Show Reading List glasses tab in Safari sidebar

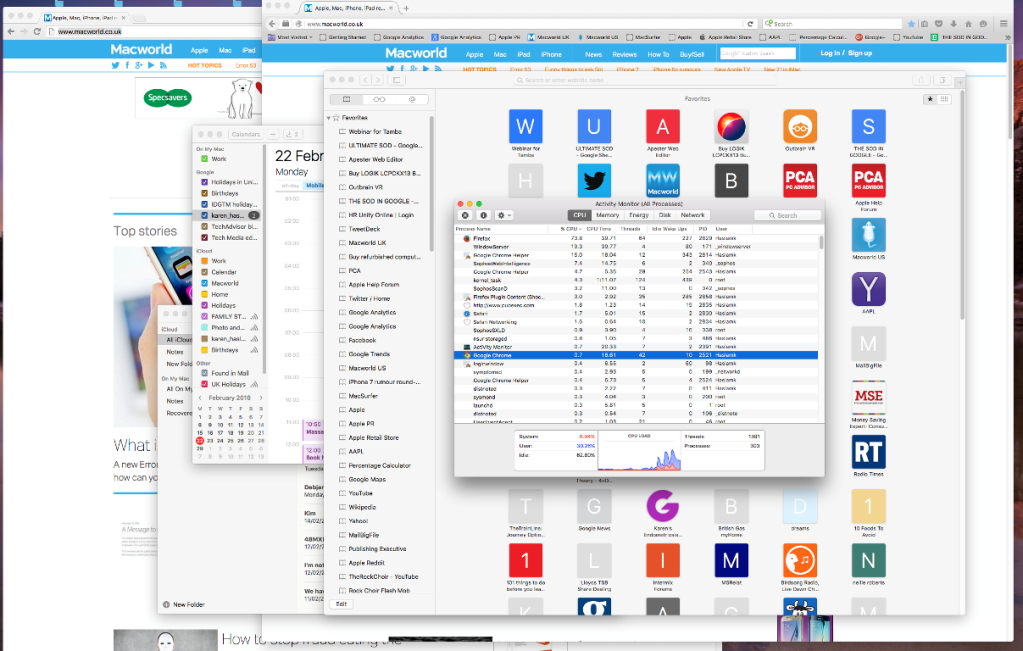tap(379, 99)
